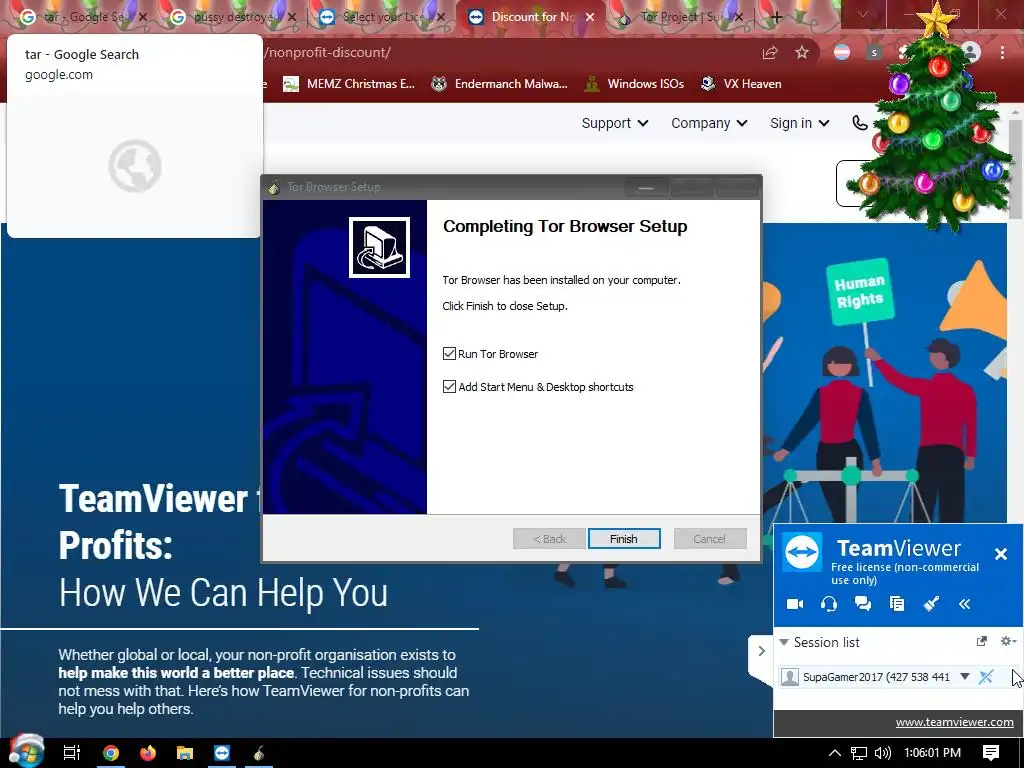This screenshot has height=768, width=1024.
Task: Open Support dropdown menu
Action: [615, 123]
